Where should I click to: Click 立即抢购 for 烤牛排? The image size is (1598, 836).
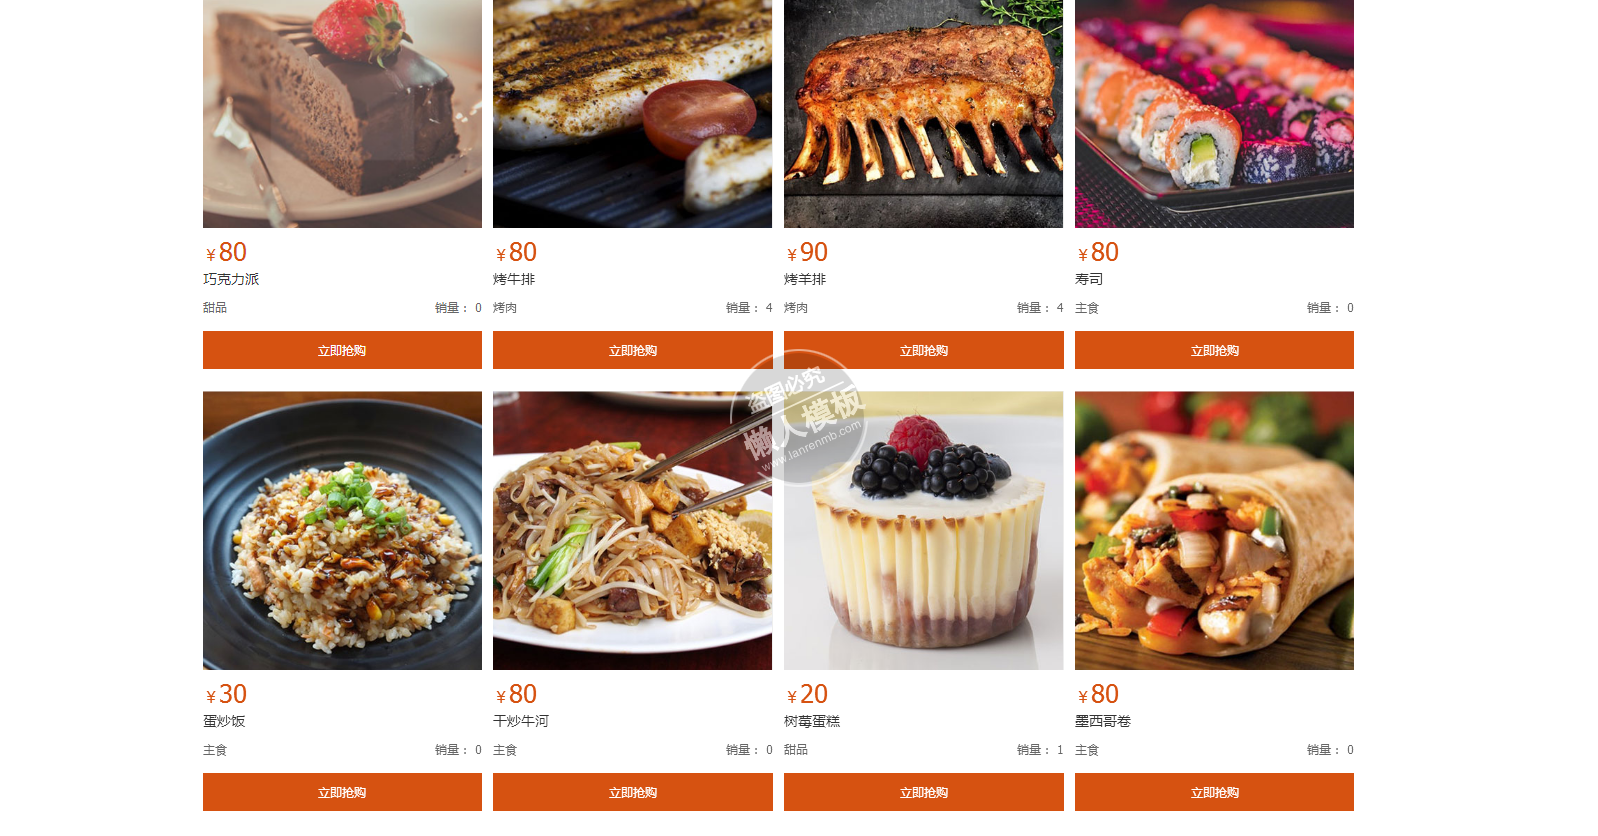click(x=632, y=350)
